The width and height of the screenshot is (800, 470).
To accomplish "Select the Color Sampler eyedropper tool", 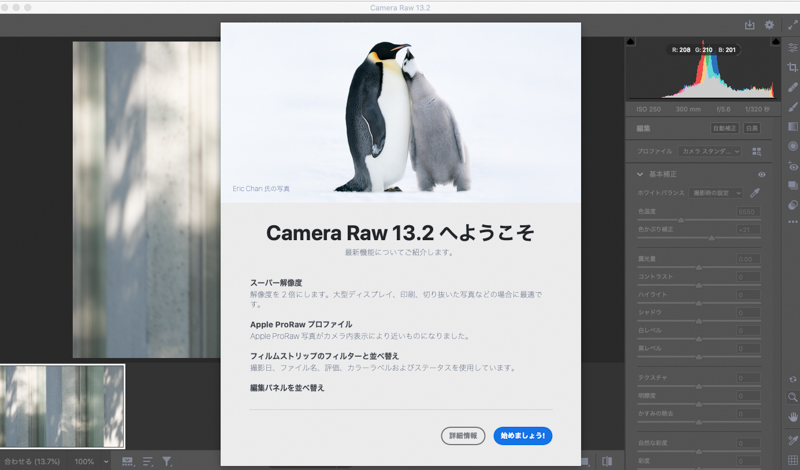I will click(792, 440).
